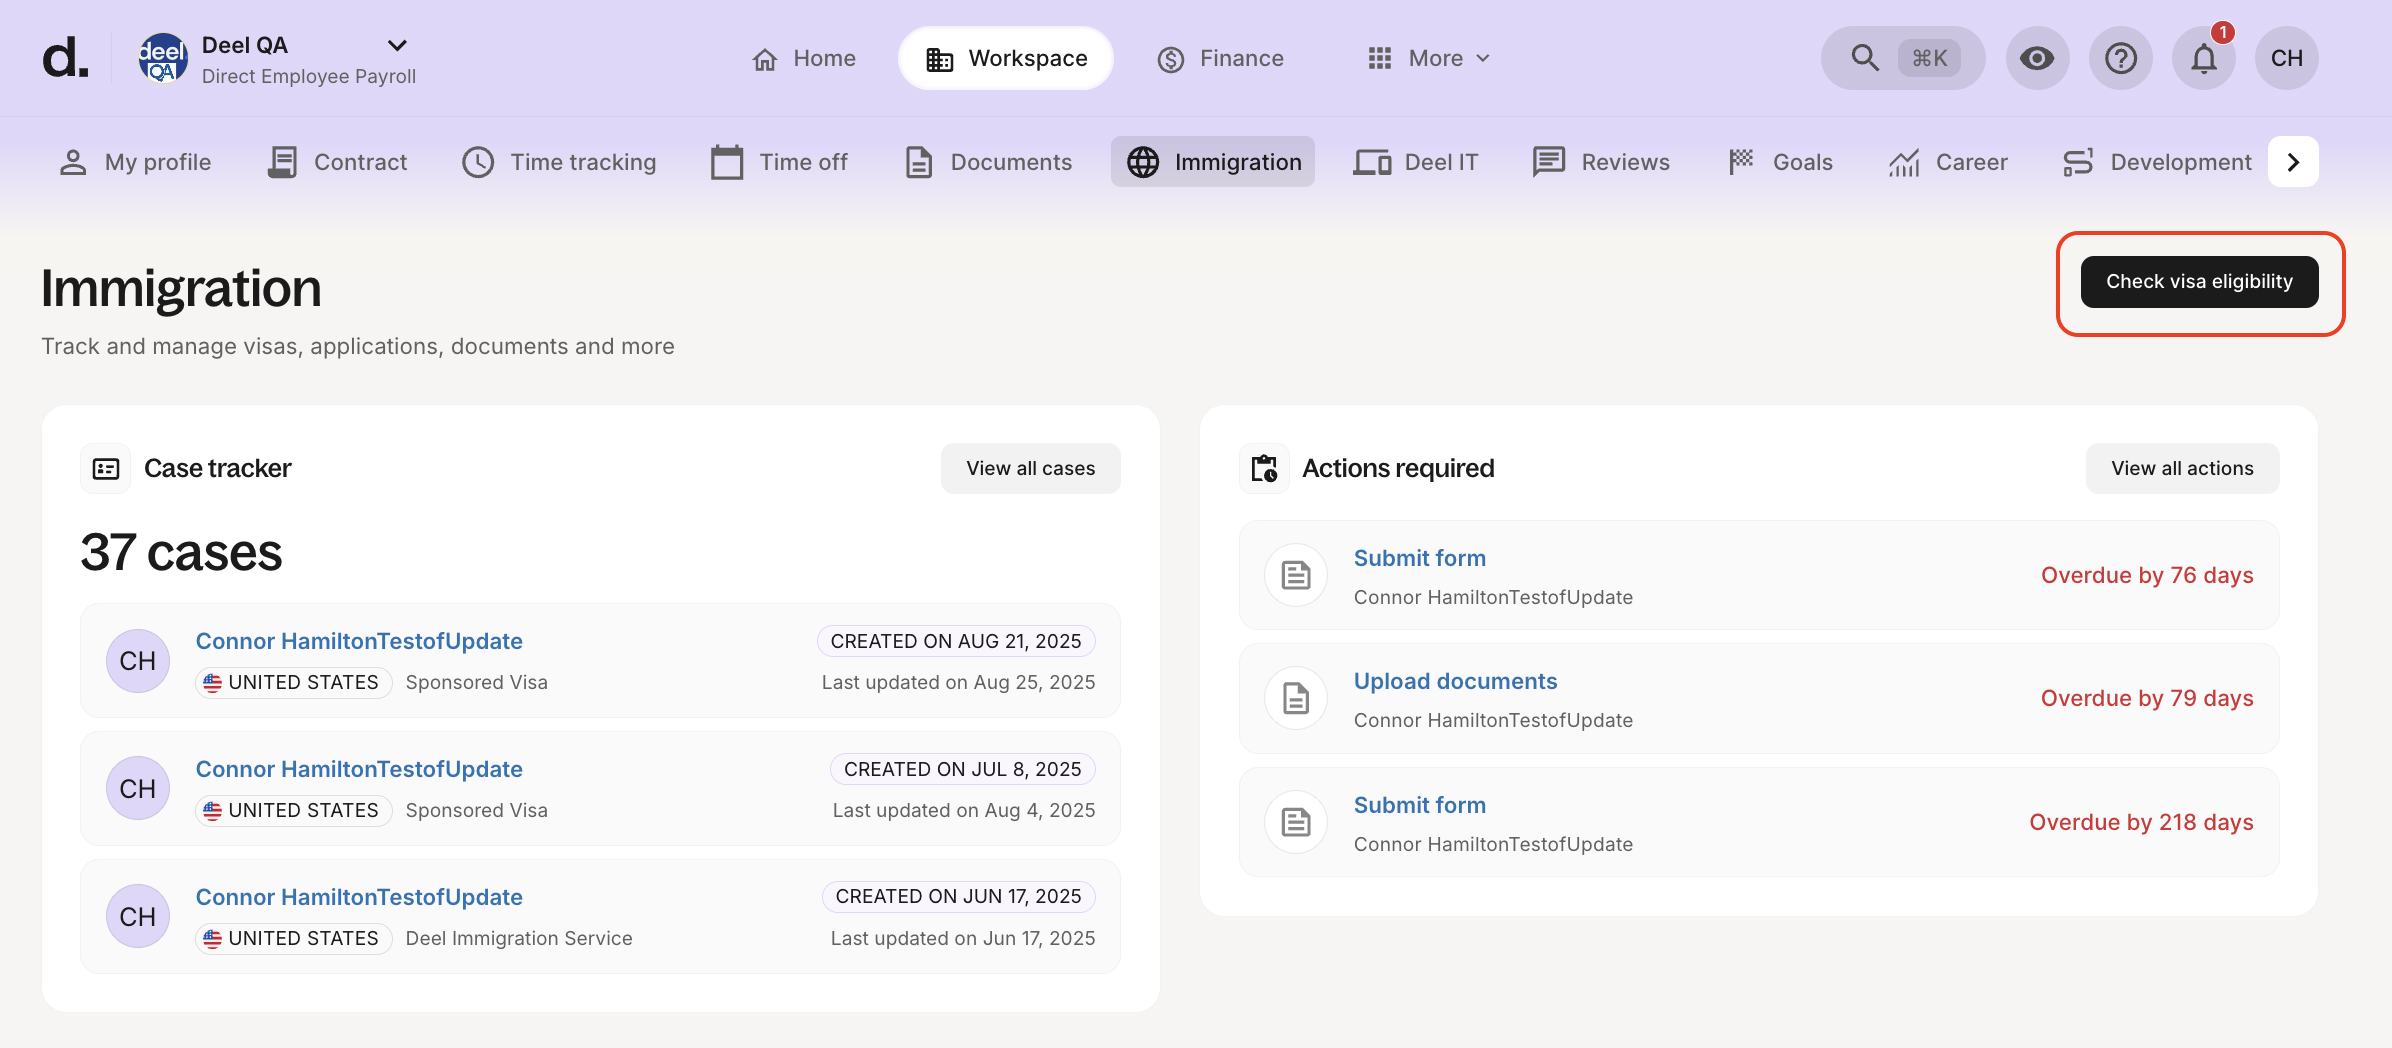Open the More navigation dropdown
Image resolution: width=2392 pixels, height=1048 pixels.
click(1426, 58)
